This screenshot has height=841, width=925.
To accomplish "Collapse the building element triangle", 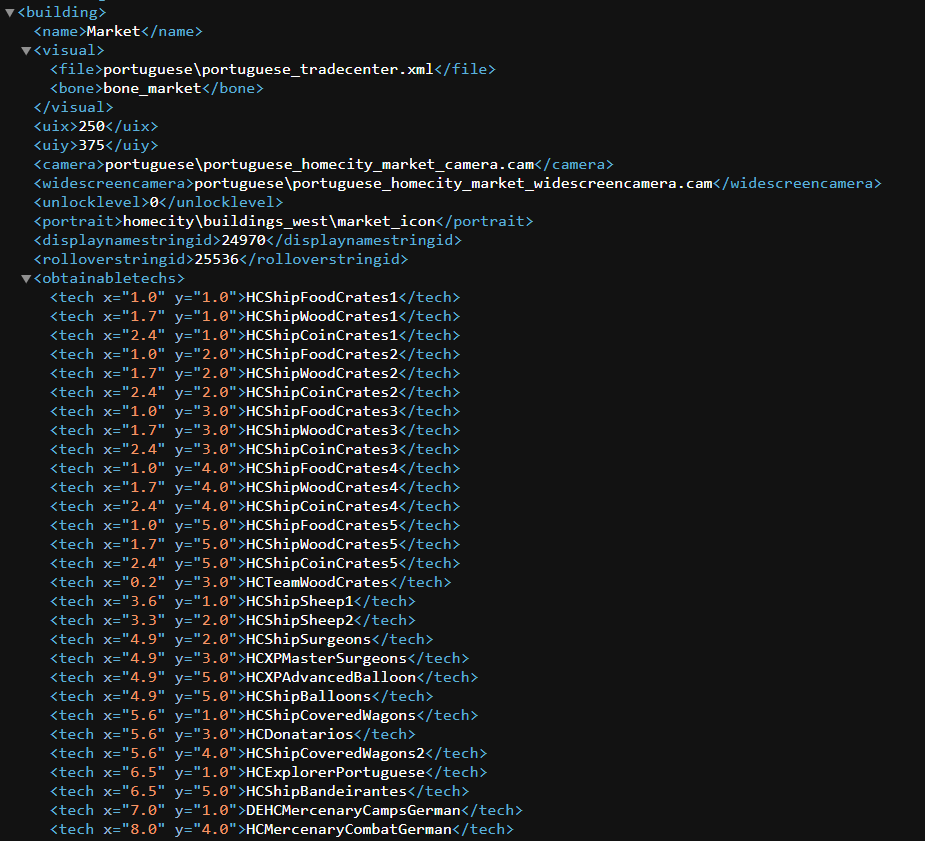I will (9, 13).
